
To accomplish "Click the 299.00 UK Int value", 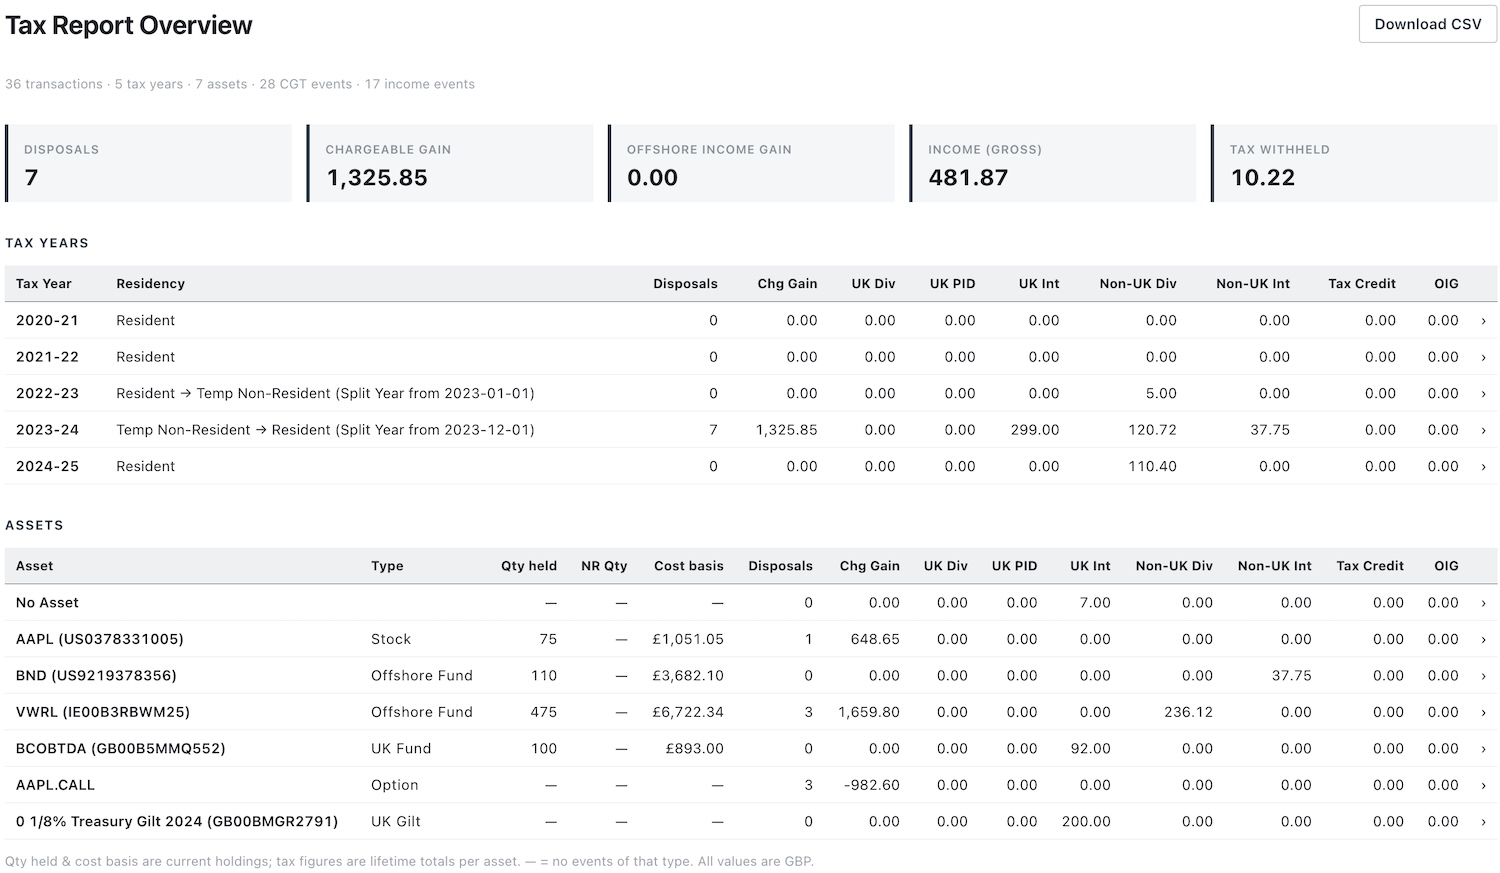I will (1035, 430).
